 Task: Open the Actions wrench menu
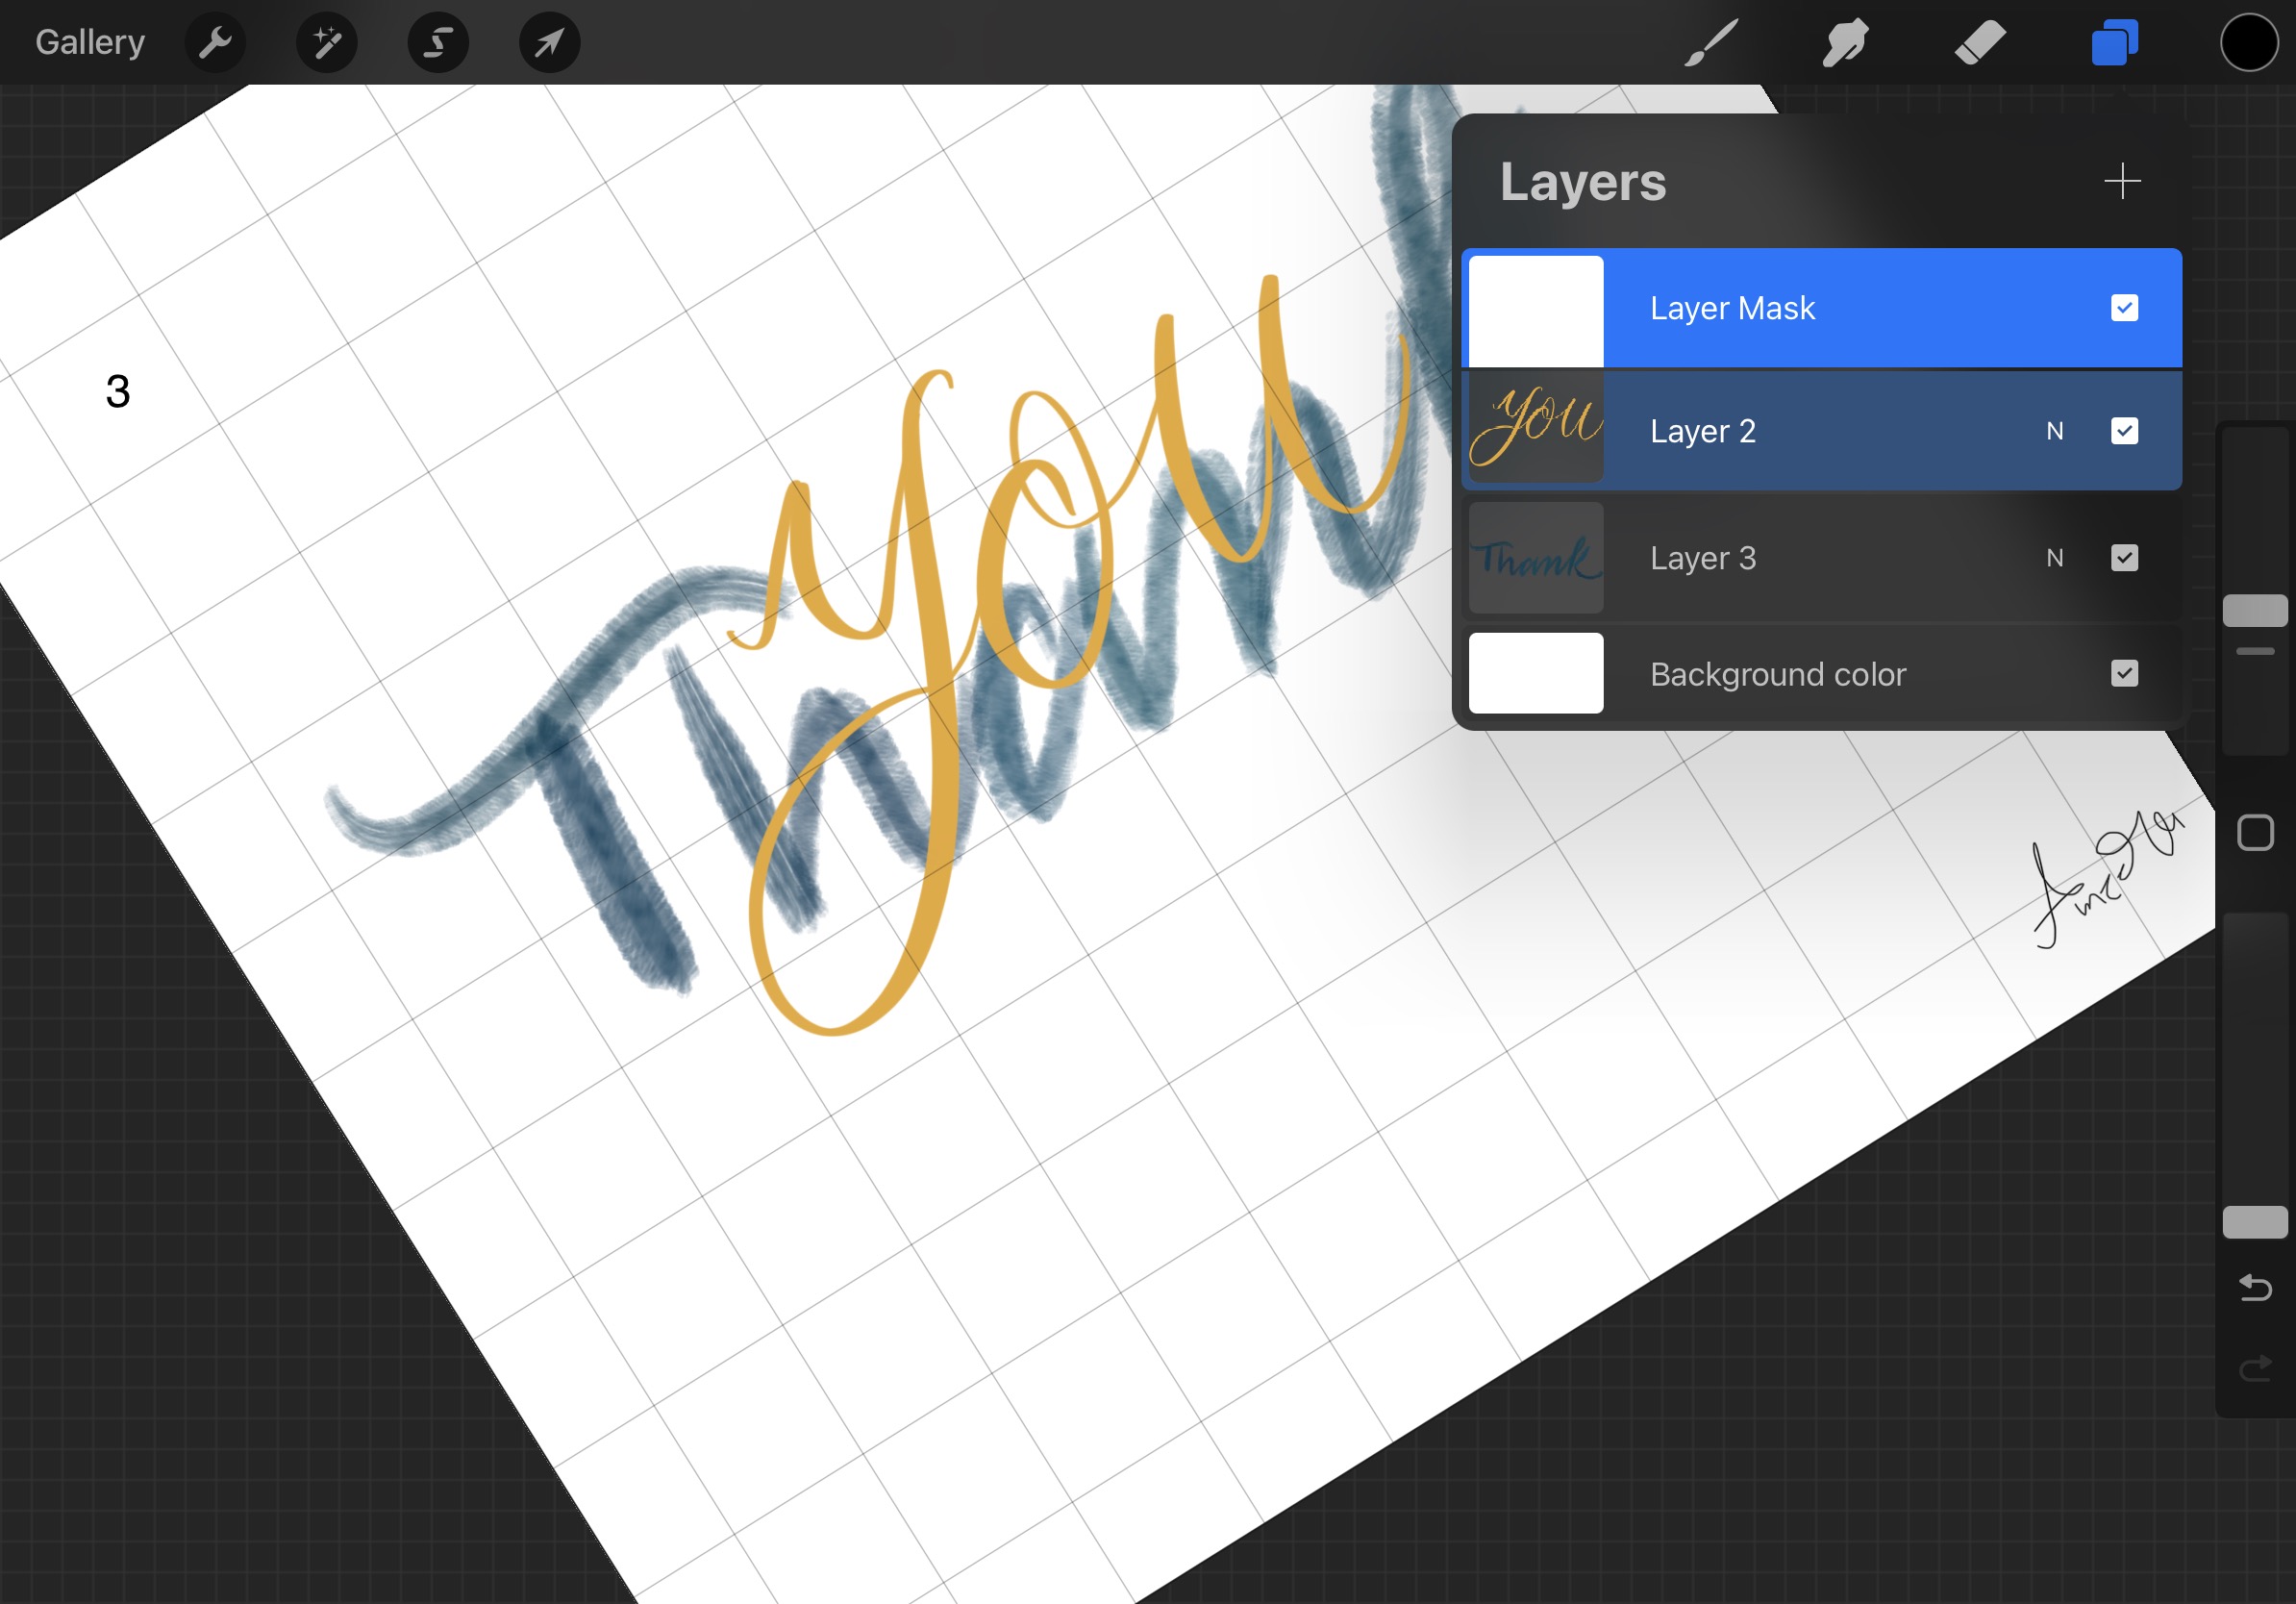pos(215,43)
